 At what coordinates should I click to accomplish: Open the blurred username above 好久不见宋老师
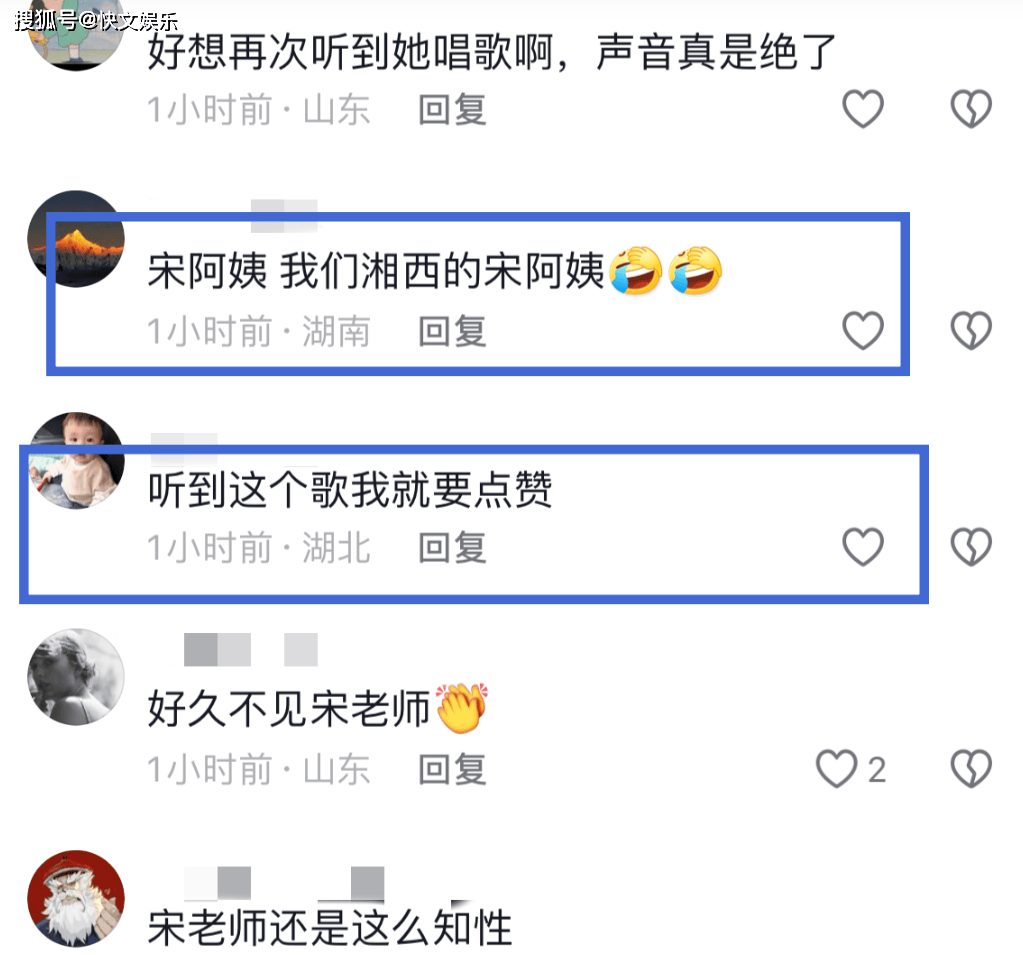(x=251, y=649)
